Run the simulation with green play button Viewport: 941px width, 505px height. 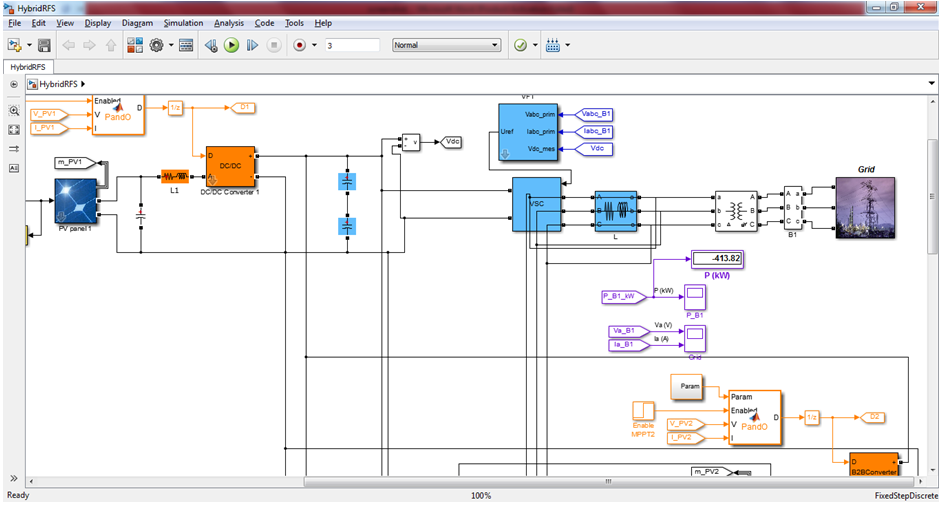click(x=231, y=45)
